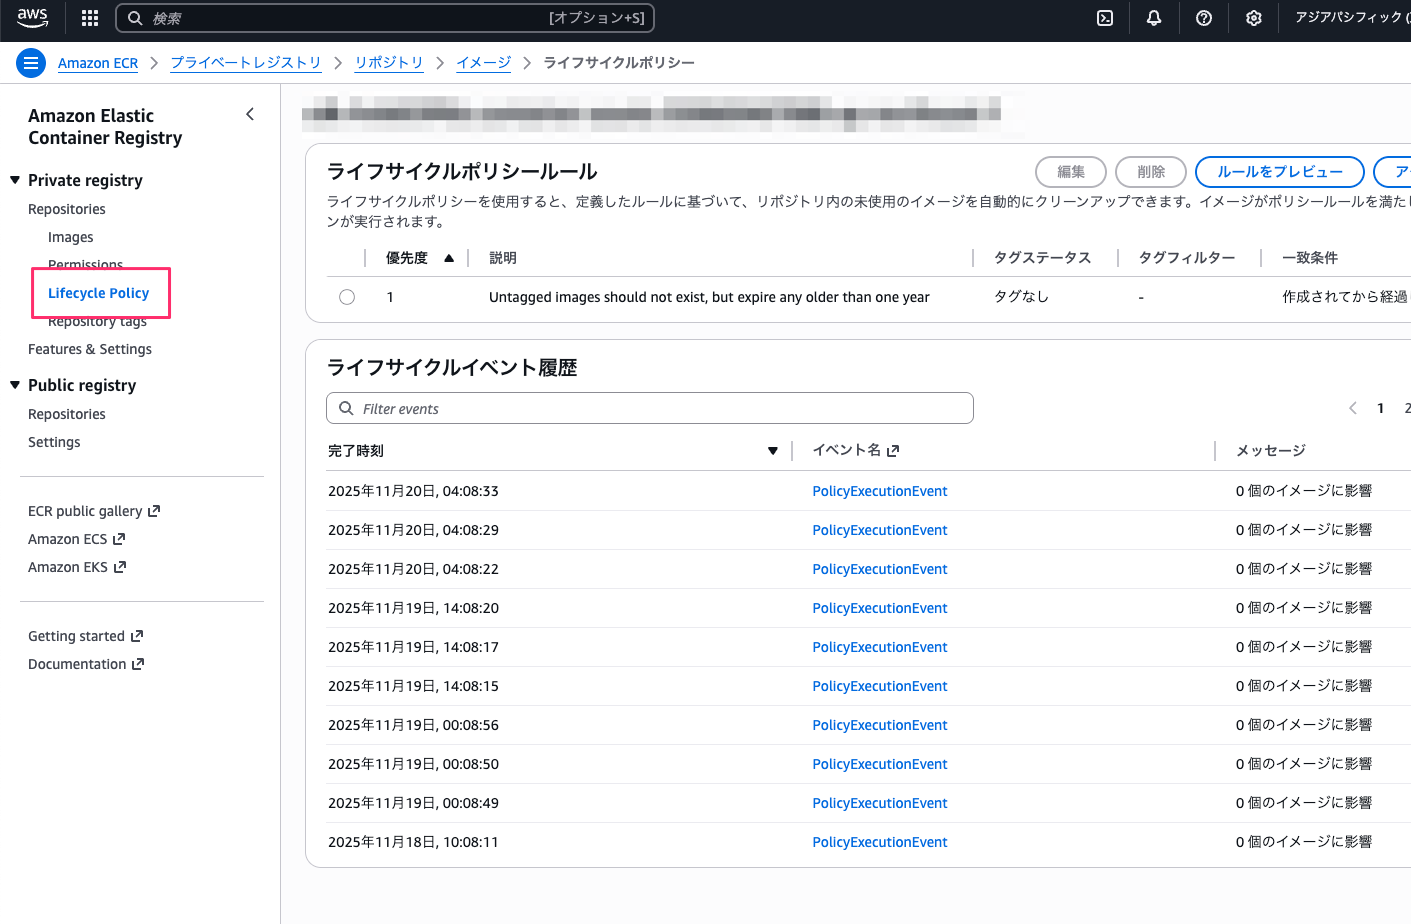Collapse the Private registry section

tap(14, 180)
